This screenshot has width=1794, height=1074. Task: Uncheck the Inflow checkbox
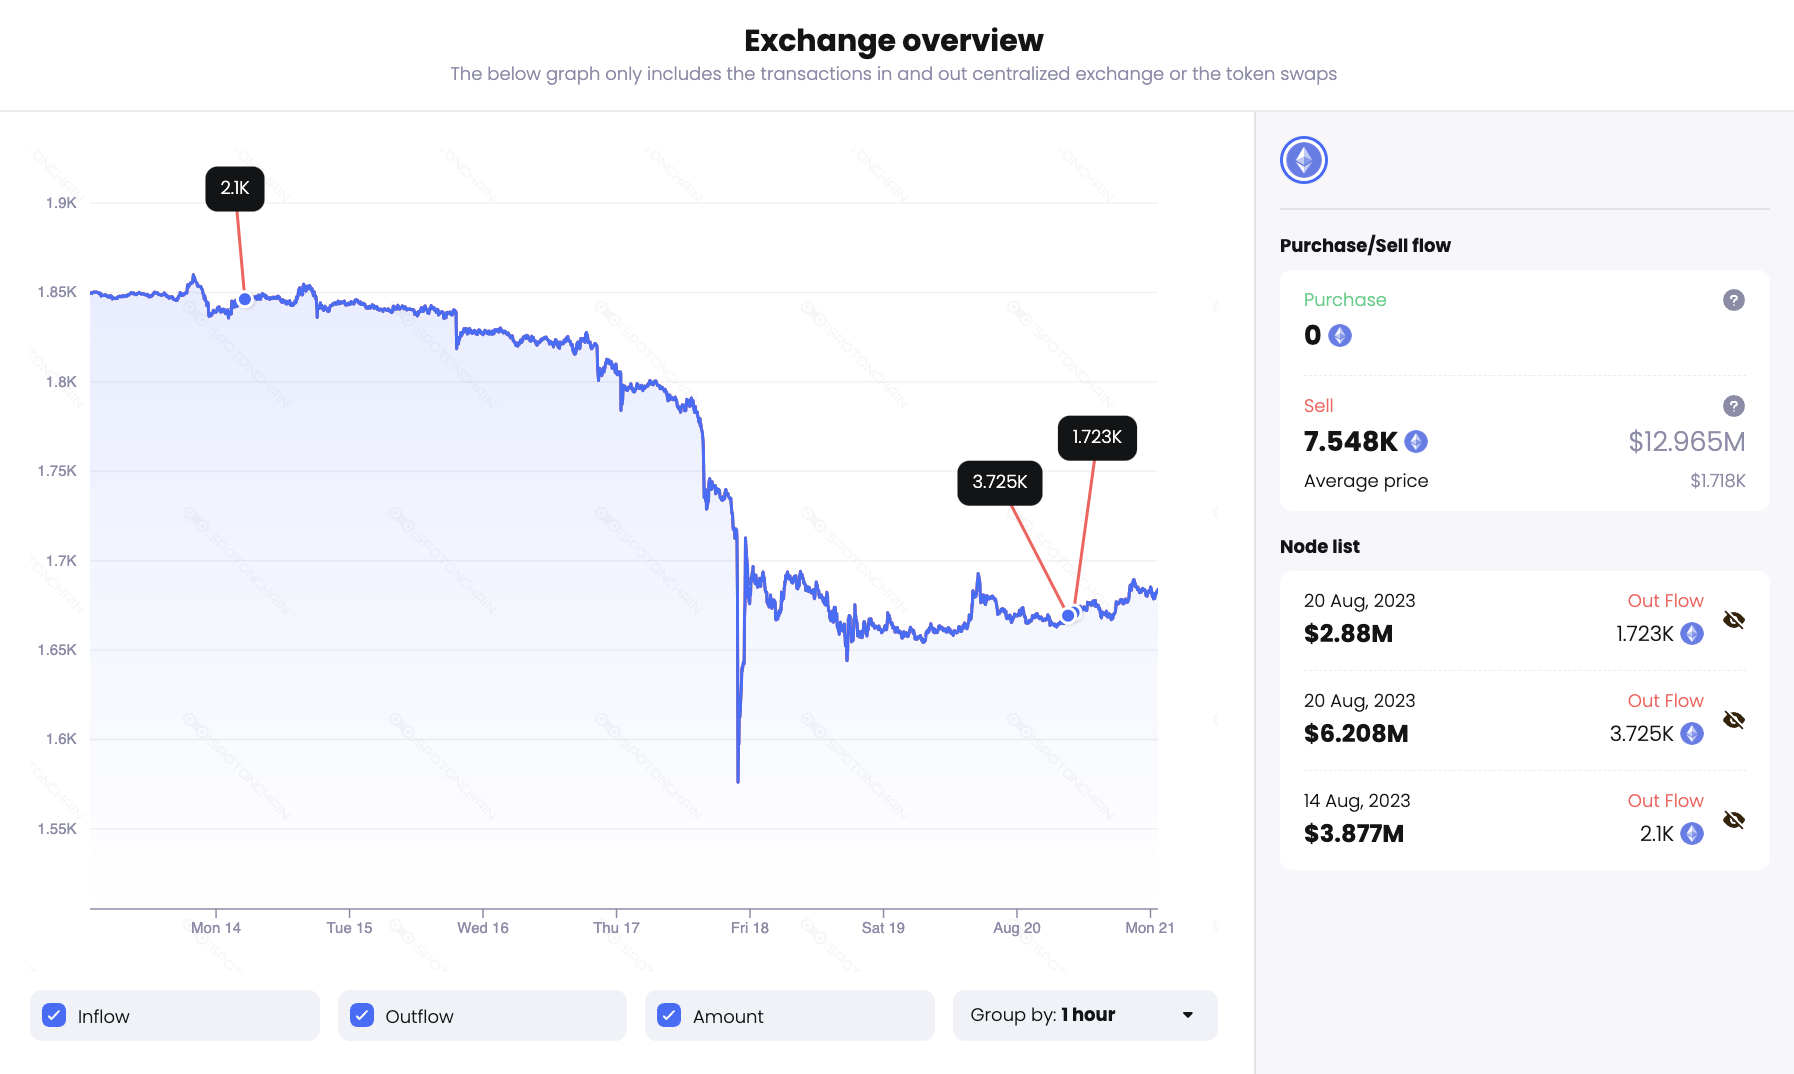click(55, 1015)
